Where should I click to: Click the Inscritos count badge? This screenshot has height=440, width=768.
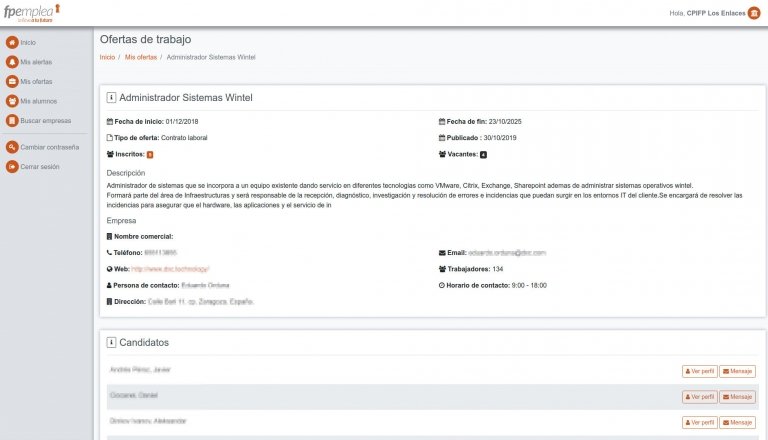[x=150, y=155]
